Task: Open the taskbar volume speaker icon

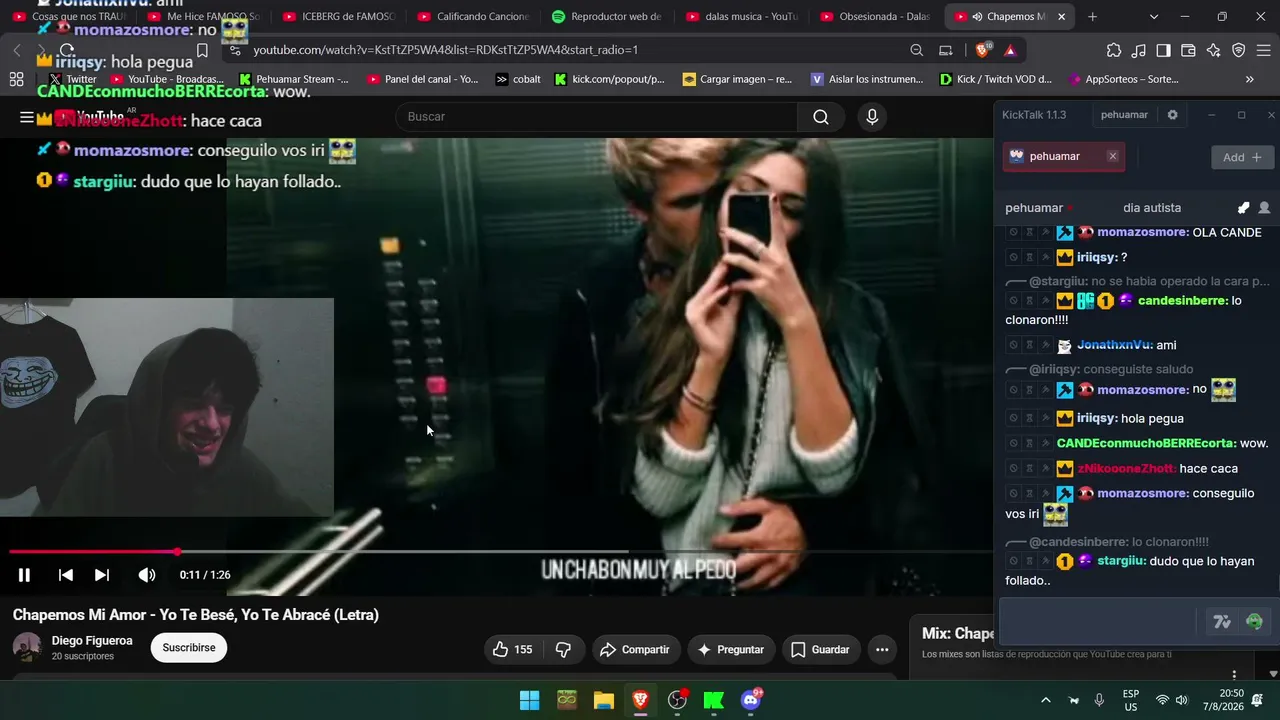Action: 1182,700
